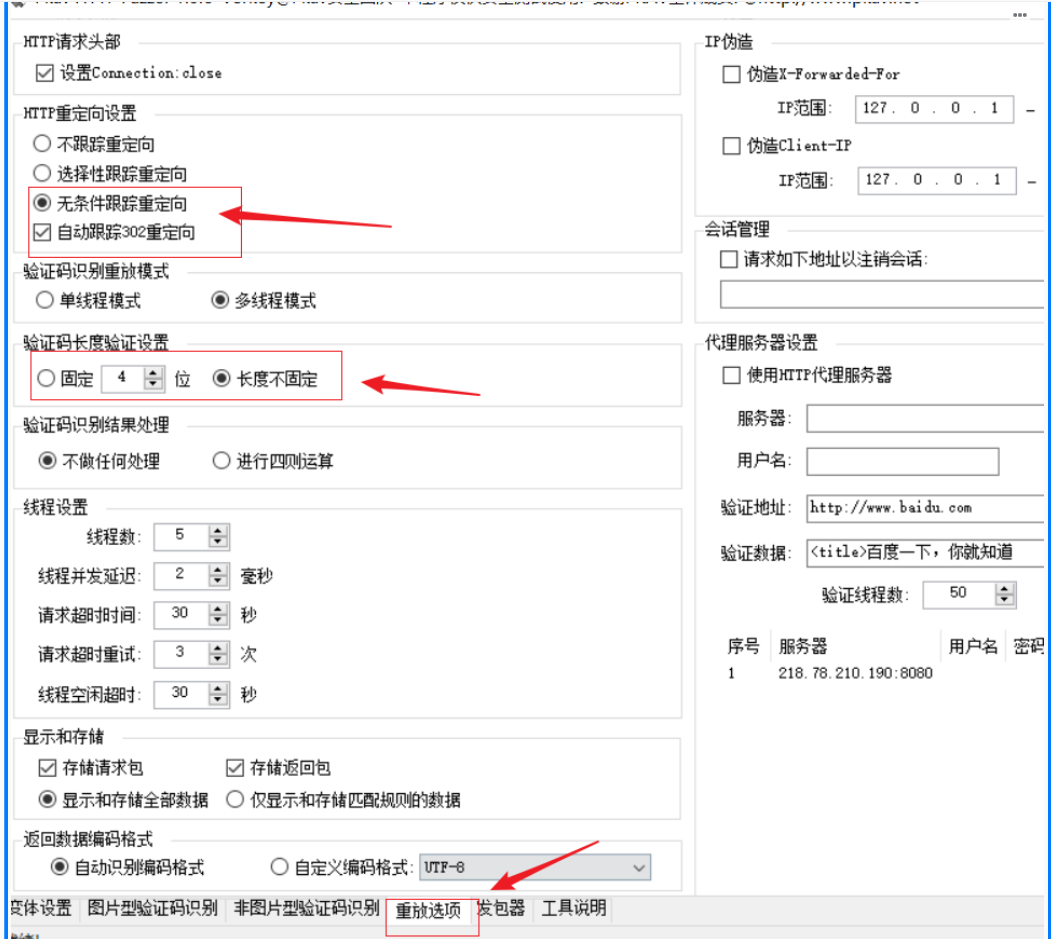Switch to 变体设置 tab
Image resolution: width=1051 pixels, height=939 pixels.
pos(42,908)
